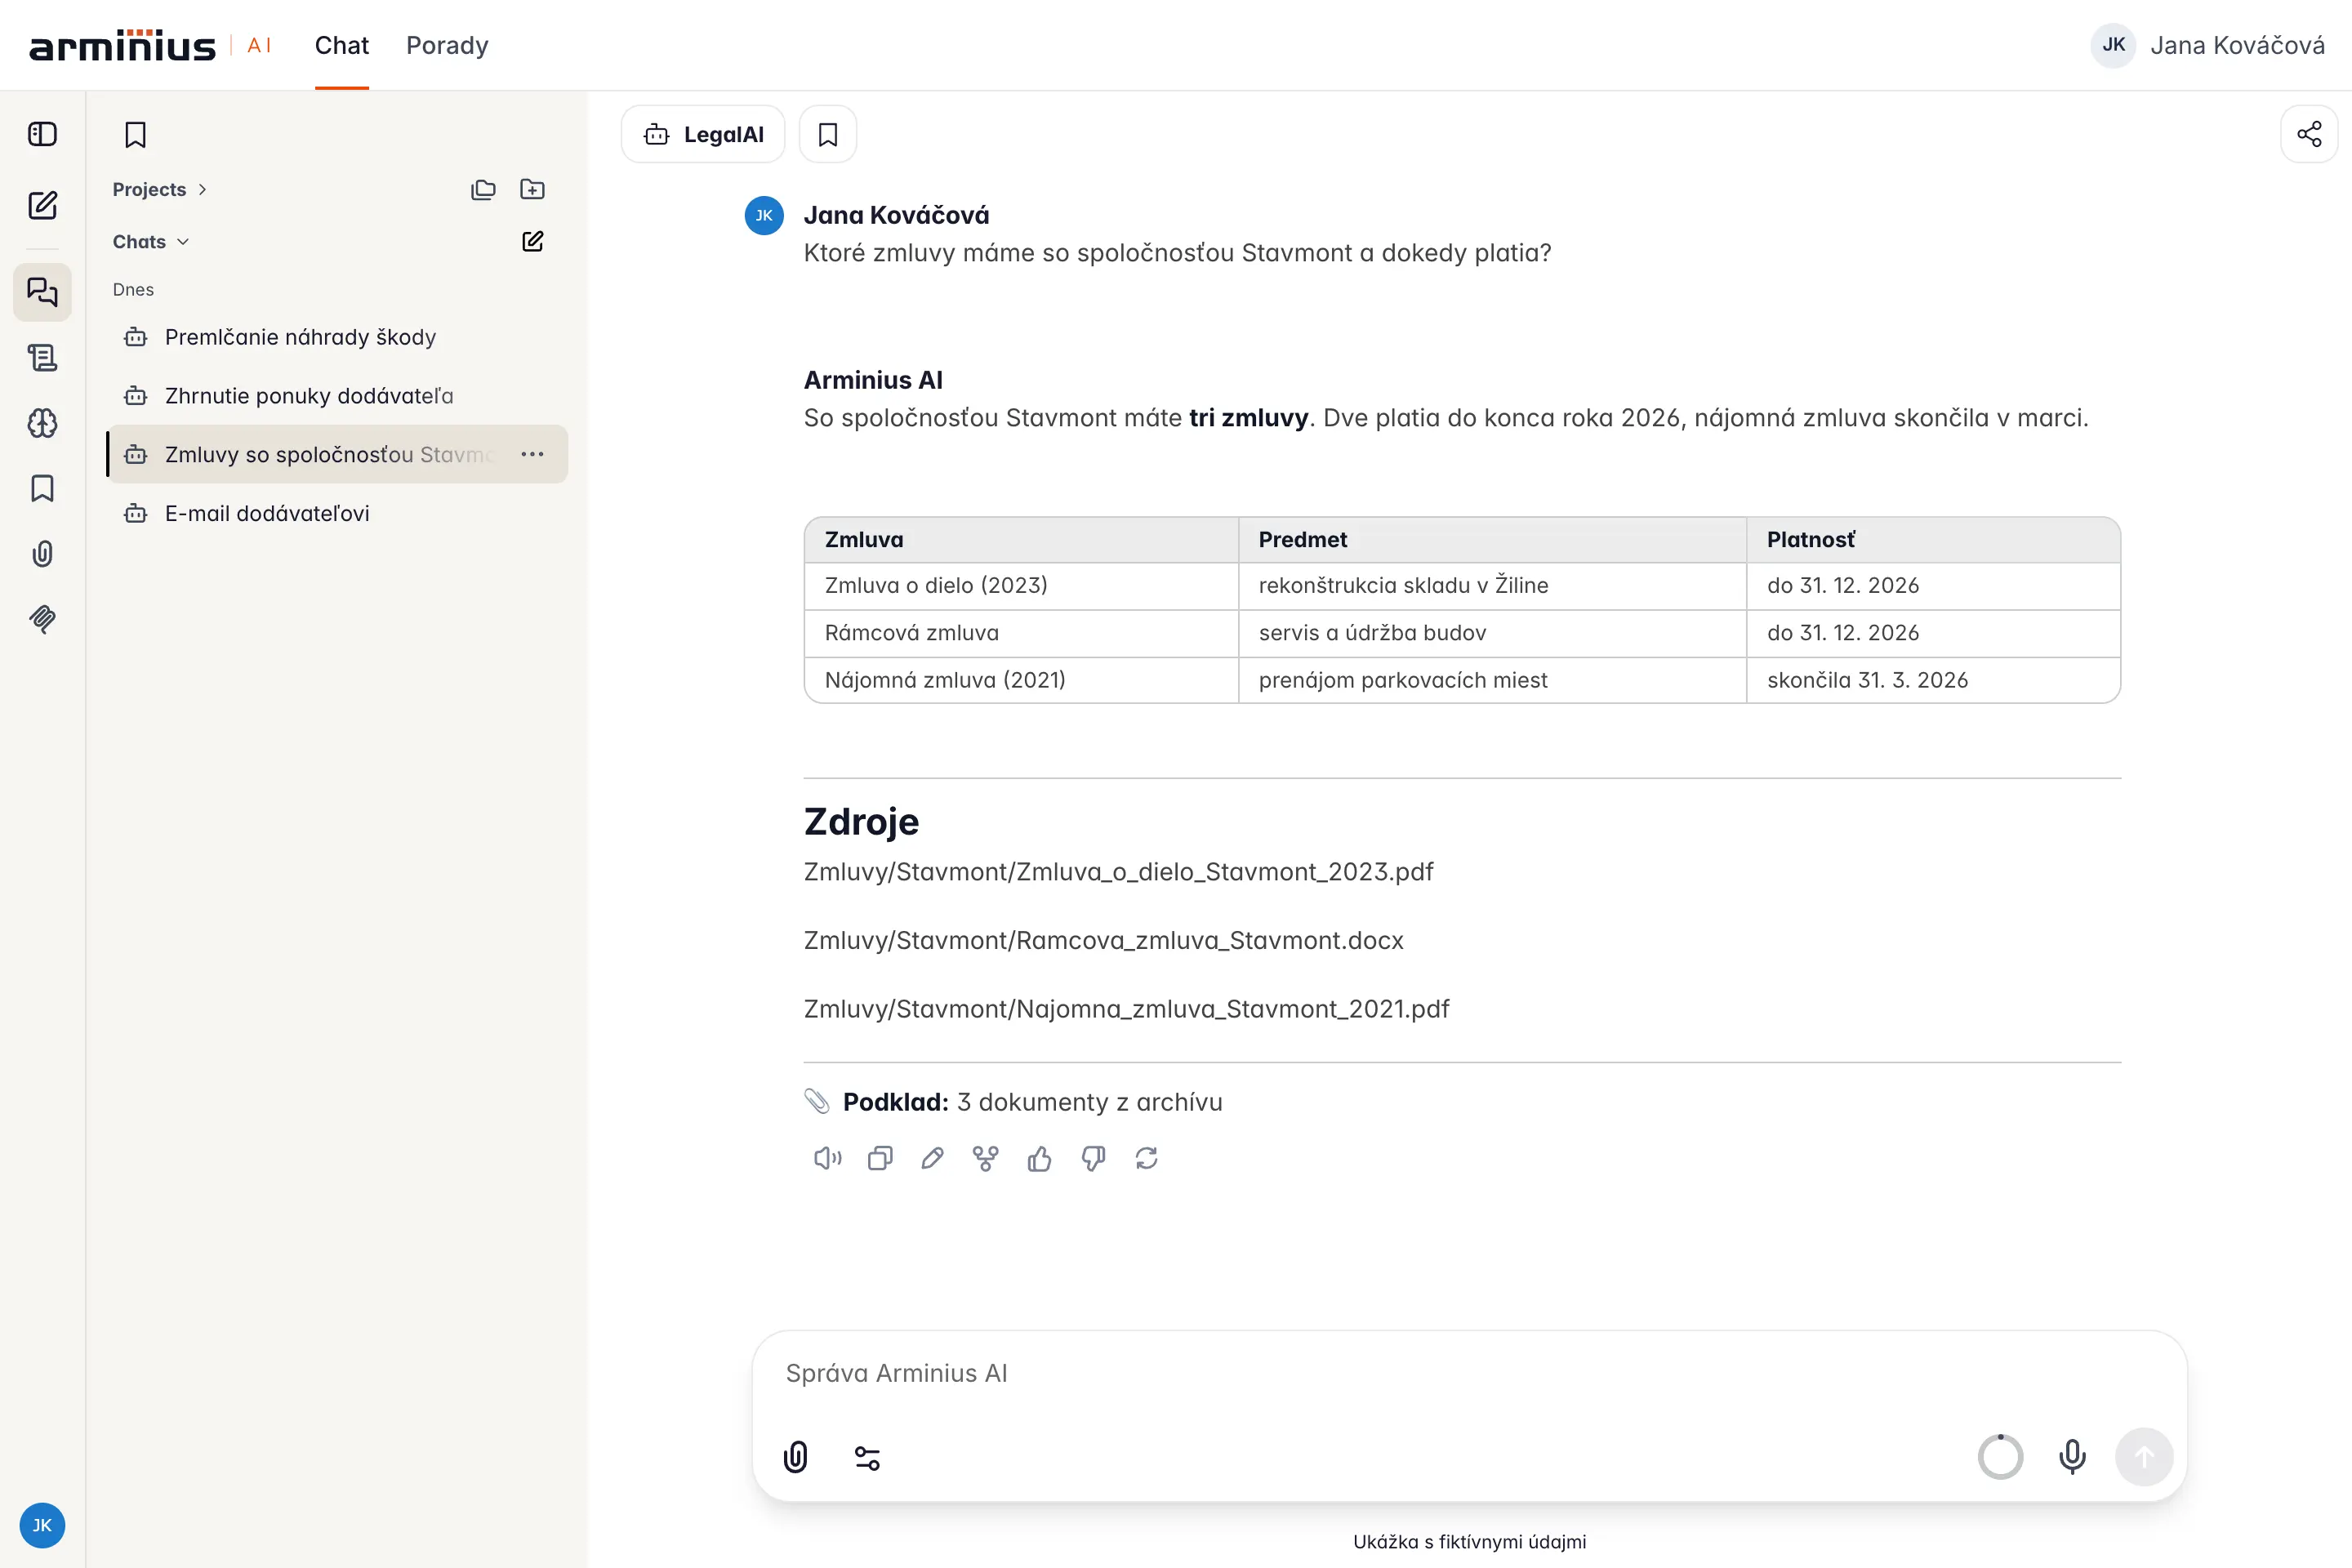Open message settings sliders icon
This screenshot has width=2352, height=1568.
pyautogui.click(x=867, y=1458)
